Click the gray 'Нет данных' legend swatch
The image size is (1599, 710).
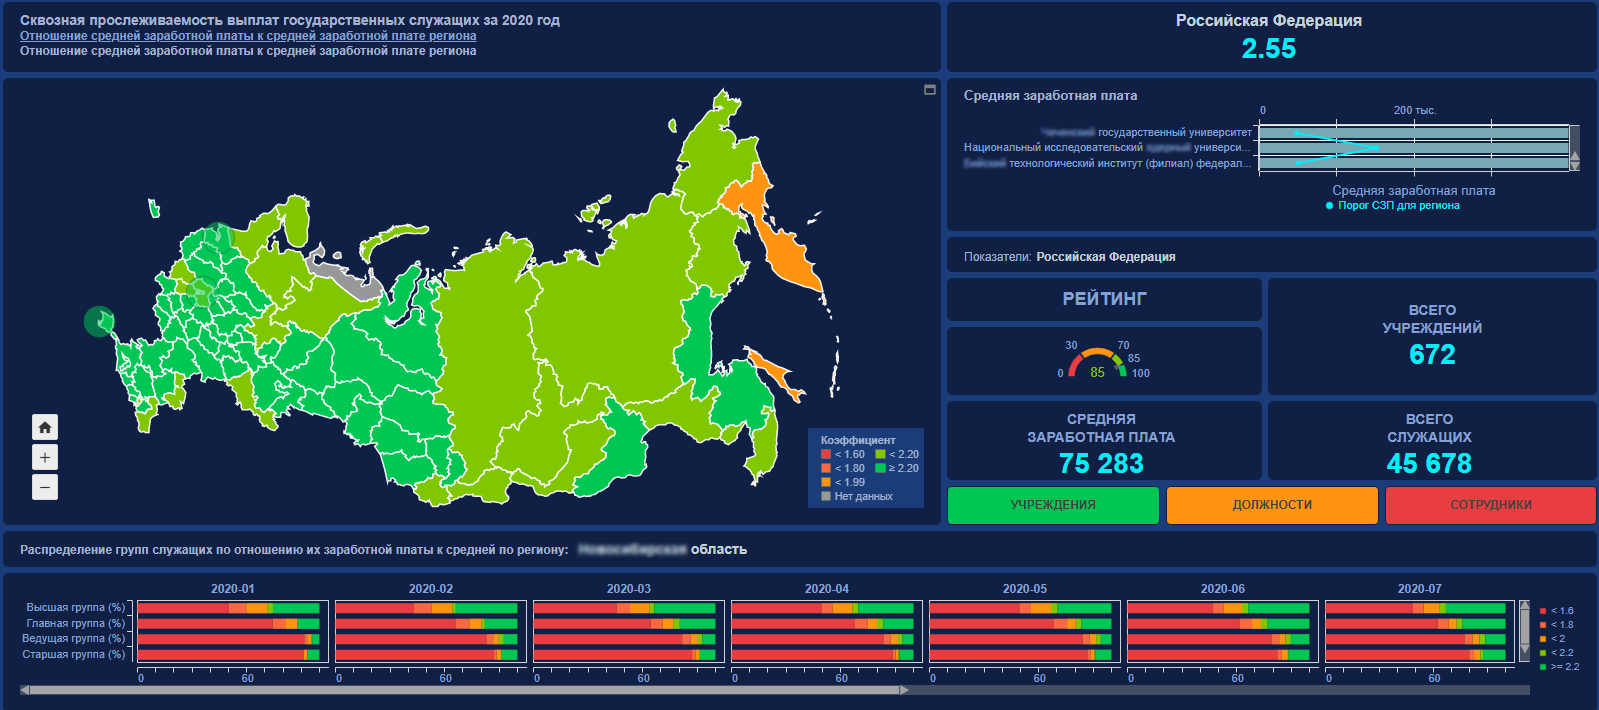point(826,496)
